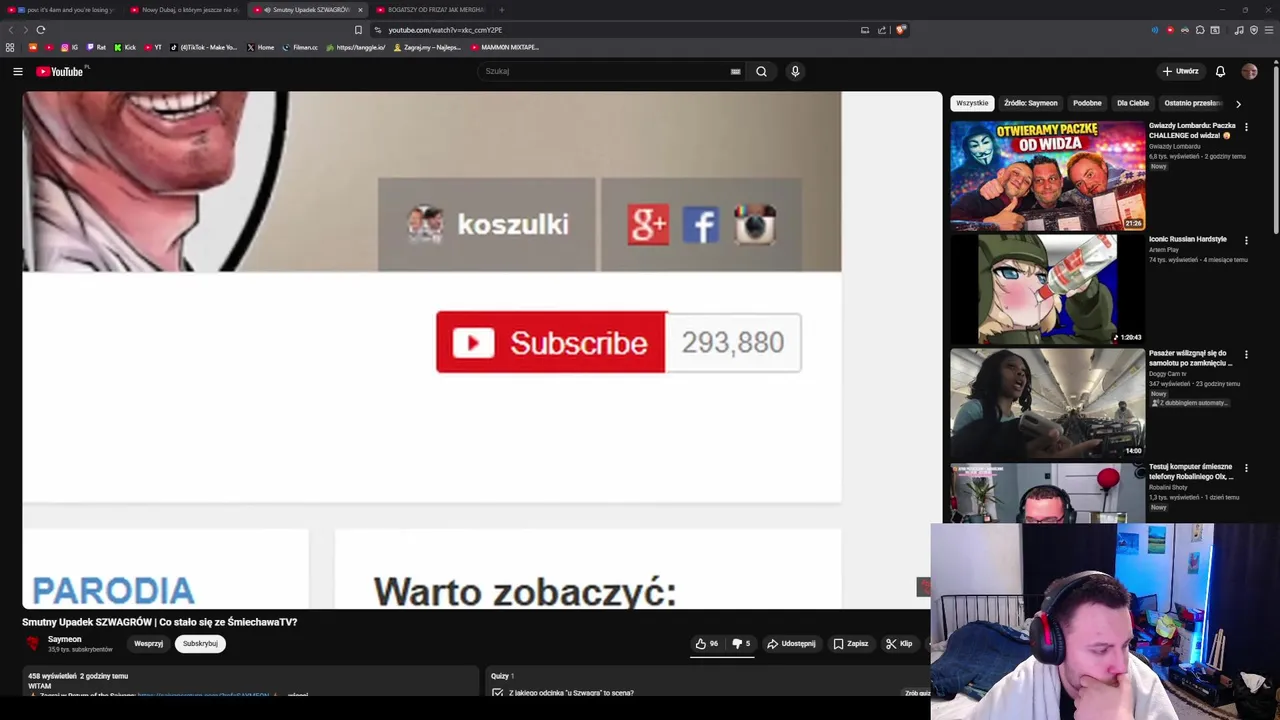Dislike the video with thumbs down

point(741,643)
